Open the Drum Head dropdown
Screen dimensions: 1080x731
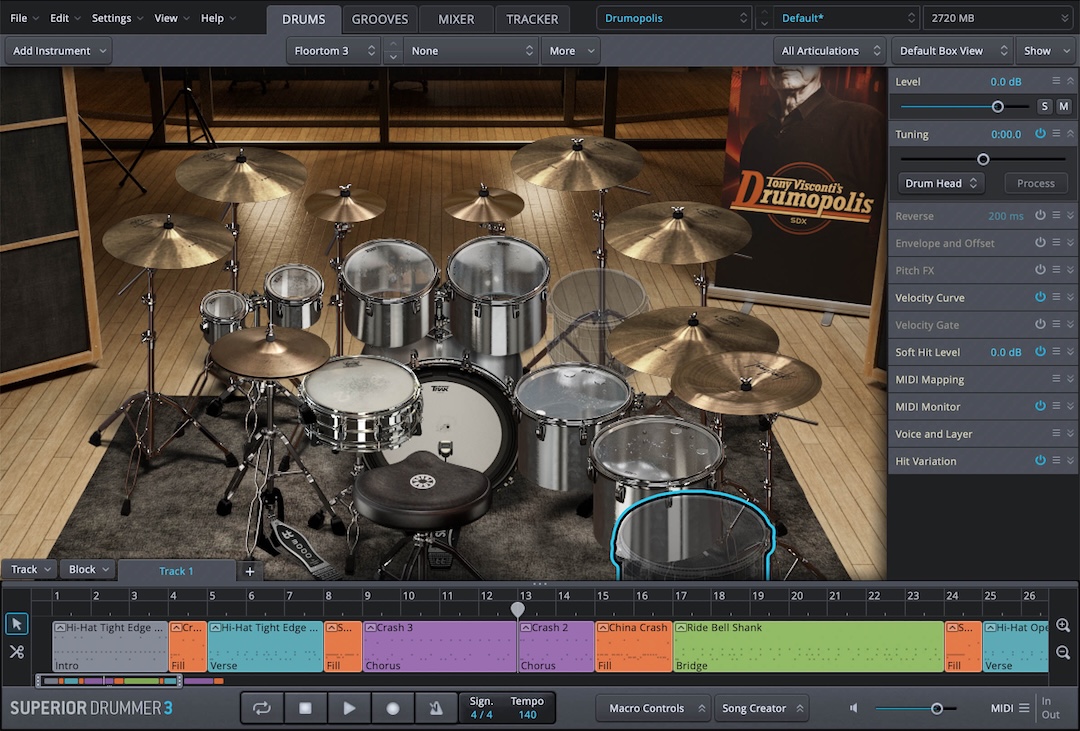(x=939, y=183)
